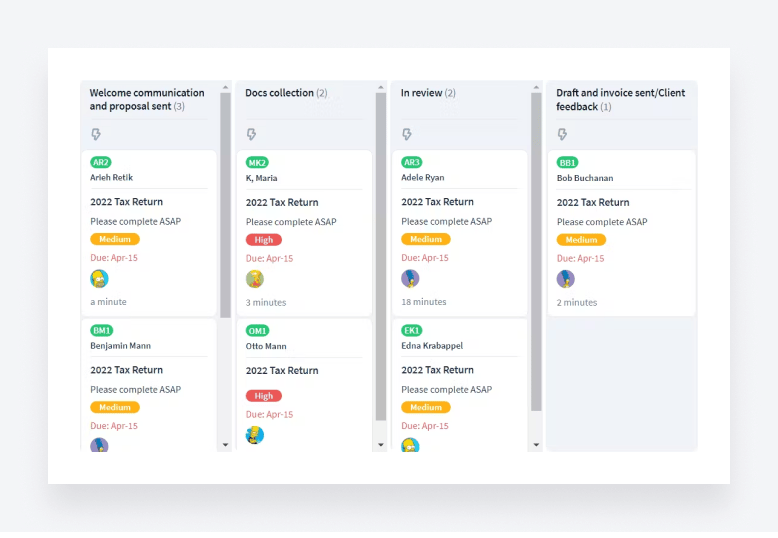Click the 'a minute' timestamp on Arieh Retik card
Viewport: 778px width, 538px height.
coord(108,302)
